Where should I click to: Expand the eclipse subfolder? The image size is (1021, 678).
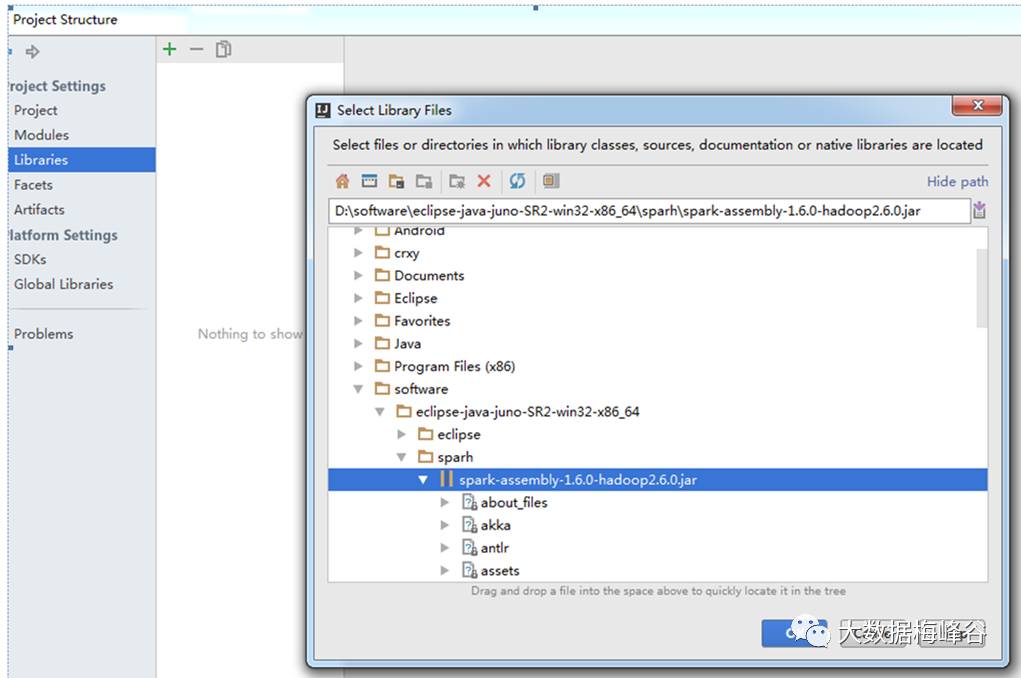point(402,434)
